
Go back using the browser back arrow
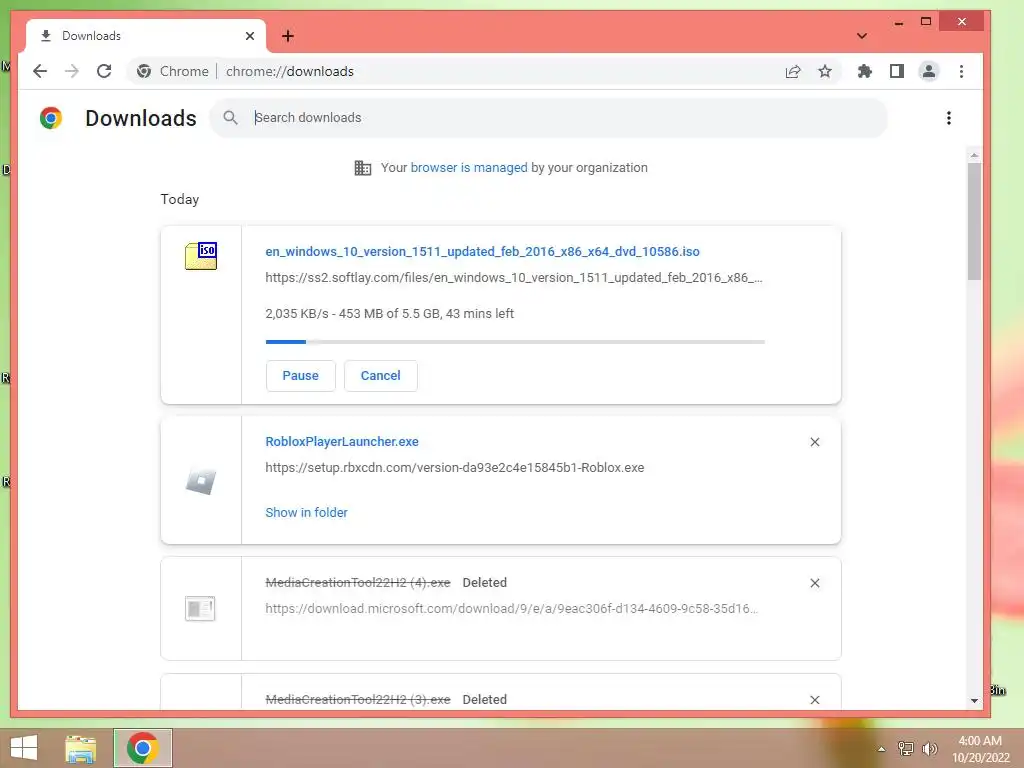pyautogui.click(x=40, y=71)
